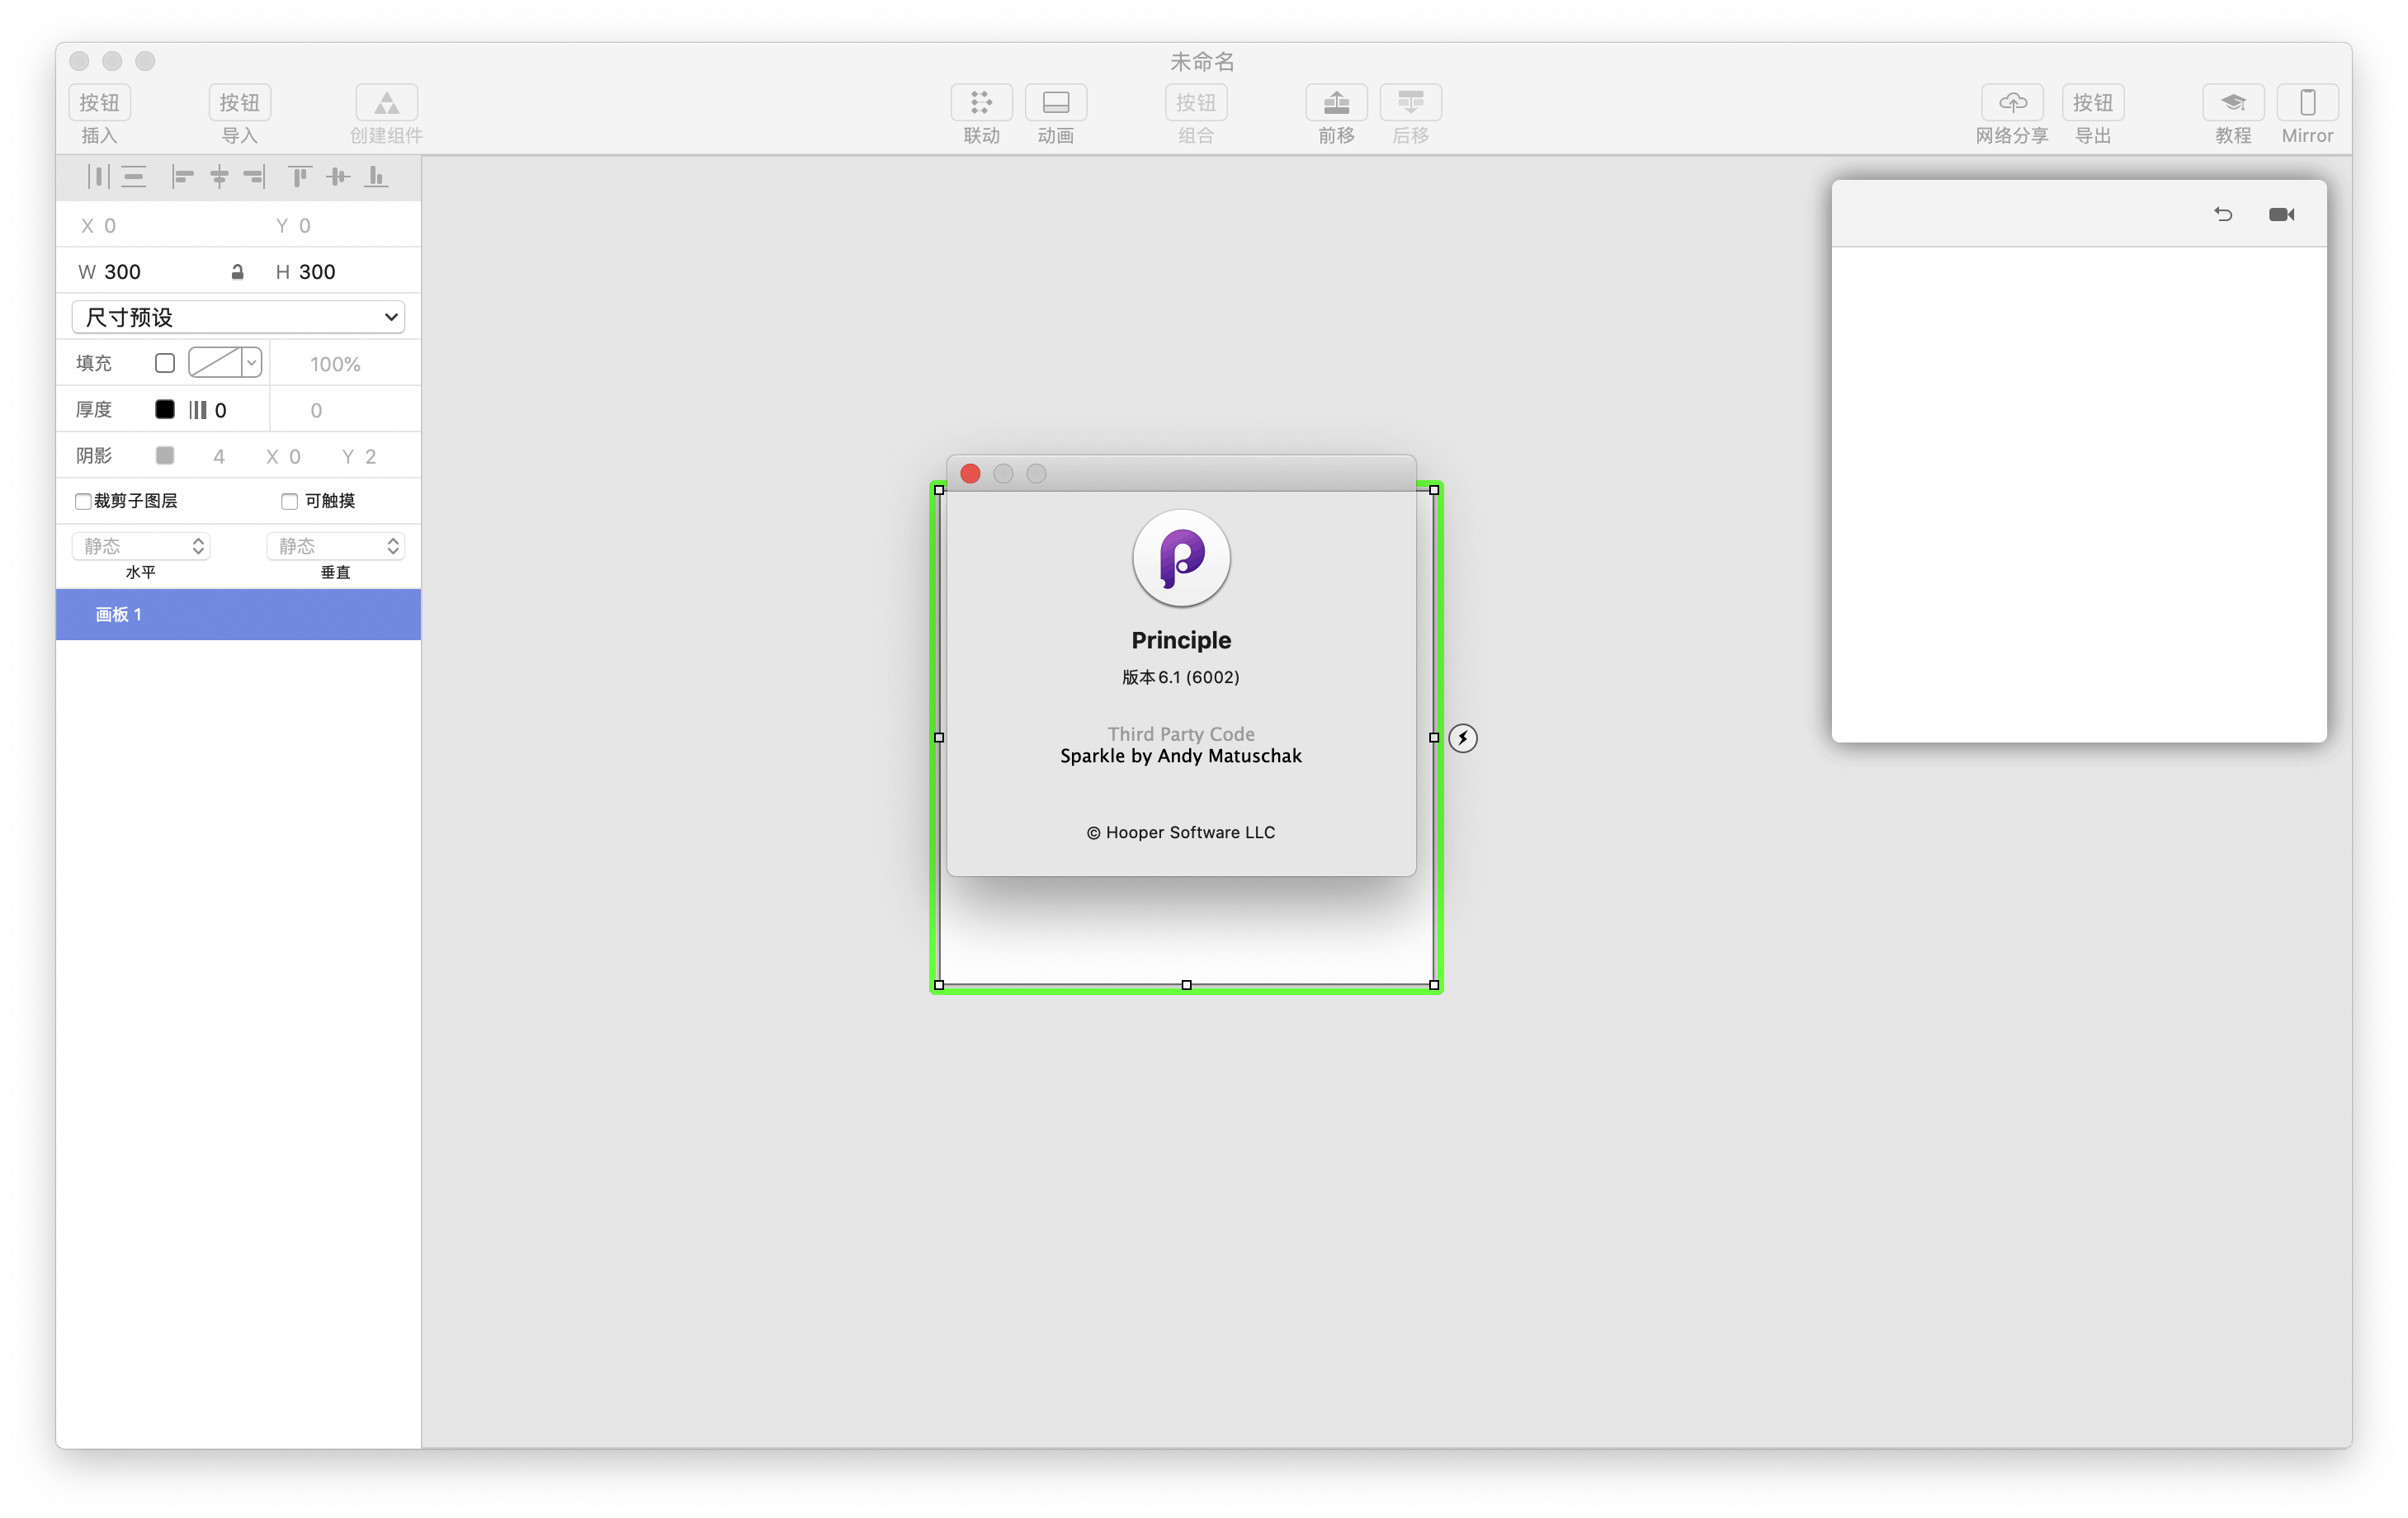Toggle the 可触摸 touchable checkbox

(x=289, y=501)
